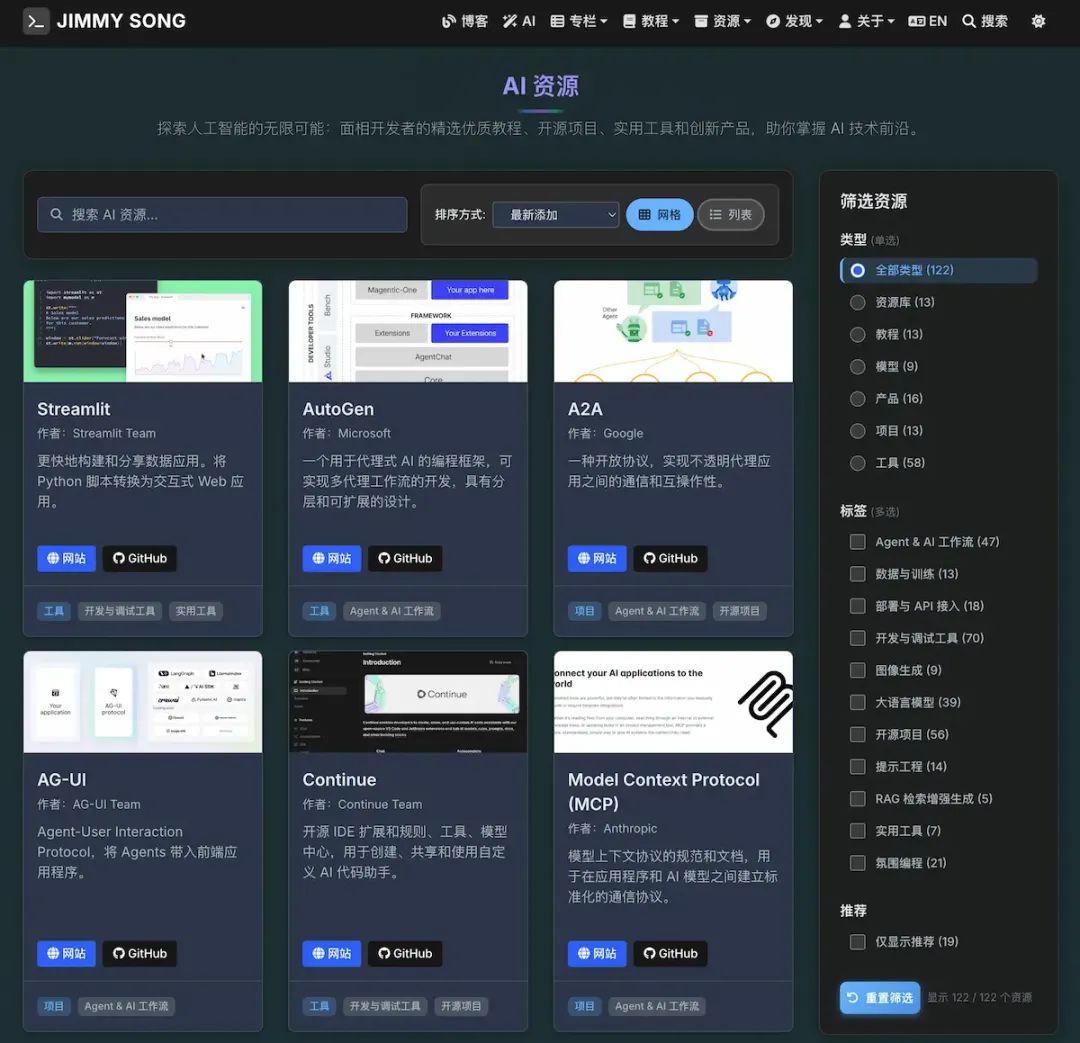Image resolution: width=1080 pixels, height=1043 pixels.
Task: Open the settings gear in the top bar
Action: tap(1038, 21)
